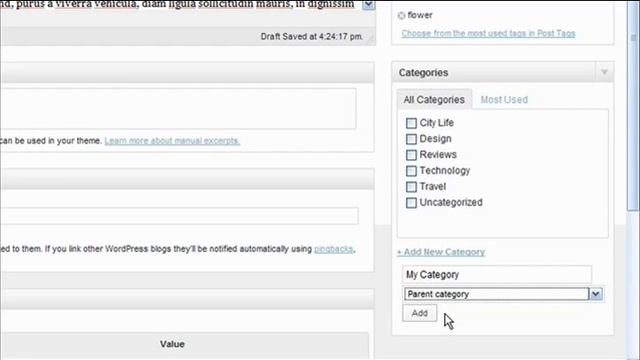Check the Travel category
Viewport: 640px width, 360px height.
tap(411, 187)
